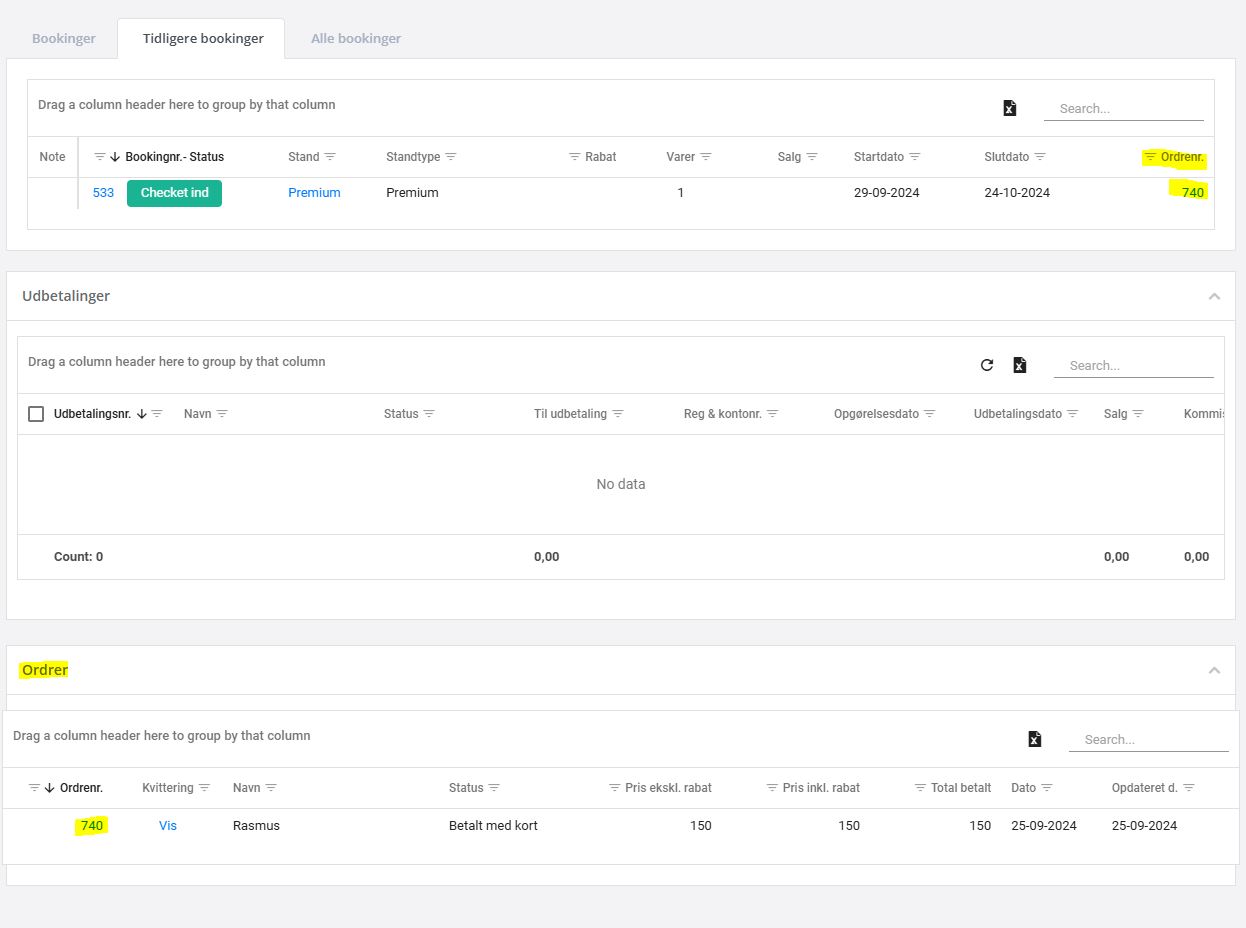This screenshot has height=928, width=1246.
Task: Open booking number 533 link
Action: 103,193
